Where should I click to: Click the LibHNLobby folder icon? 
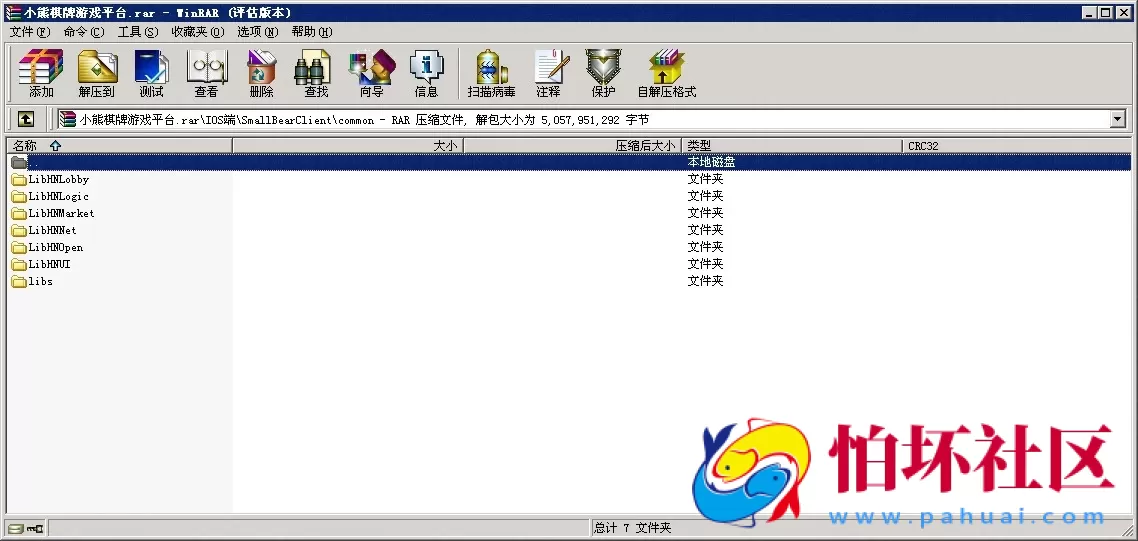tap(19, 179)
